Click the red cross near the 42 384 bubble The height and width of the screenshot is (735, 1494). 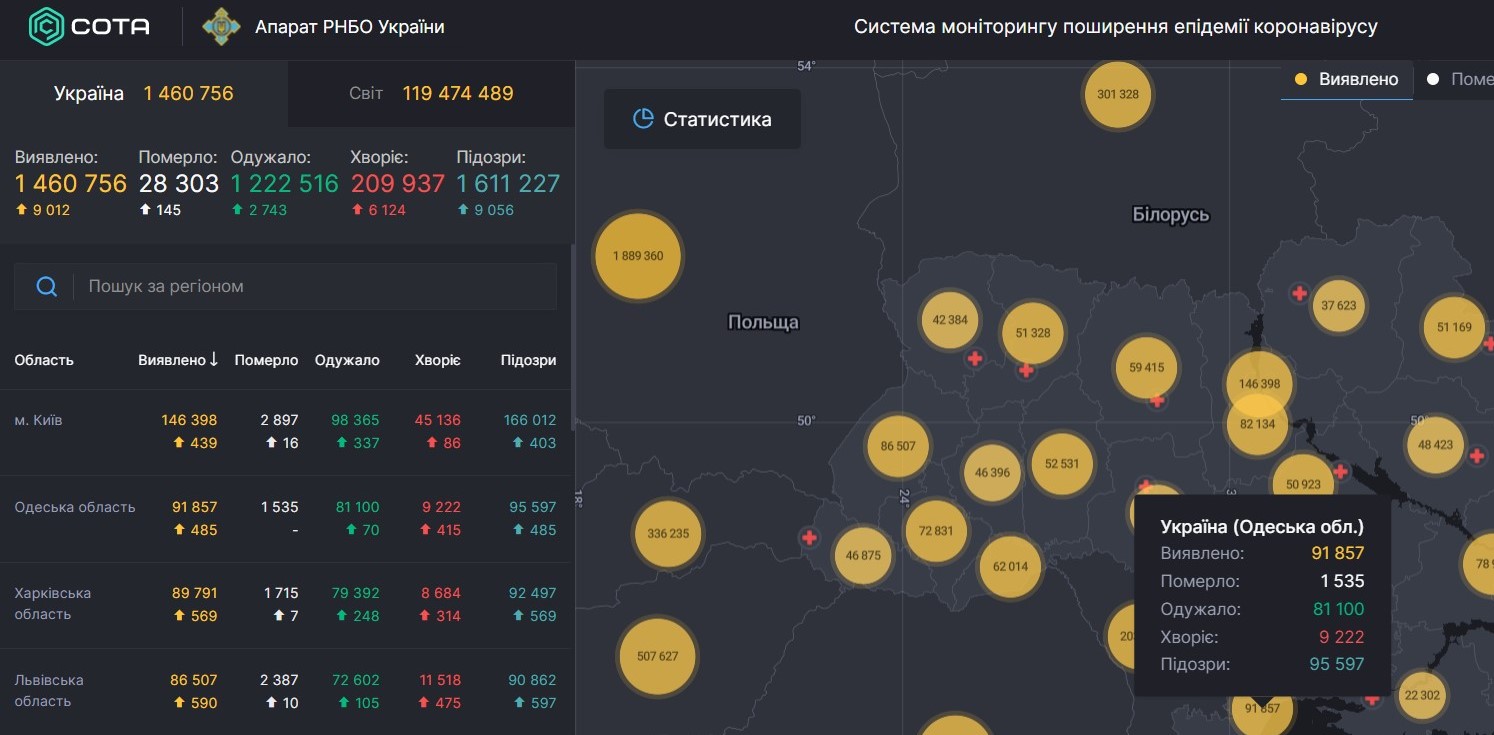(975, 358)
